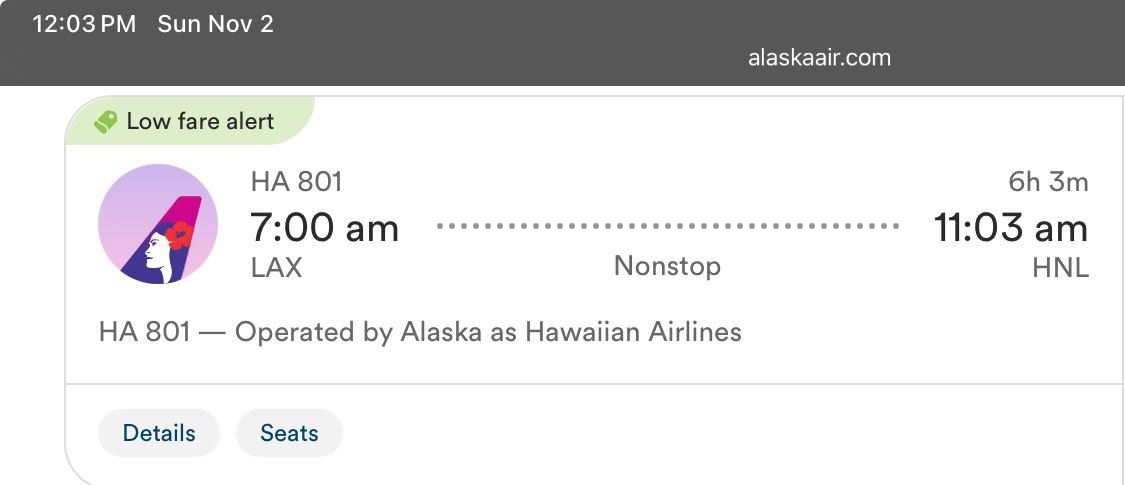Click the dotted flight route line

[666, 227]
